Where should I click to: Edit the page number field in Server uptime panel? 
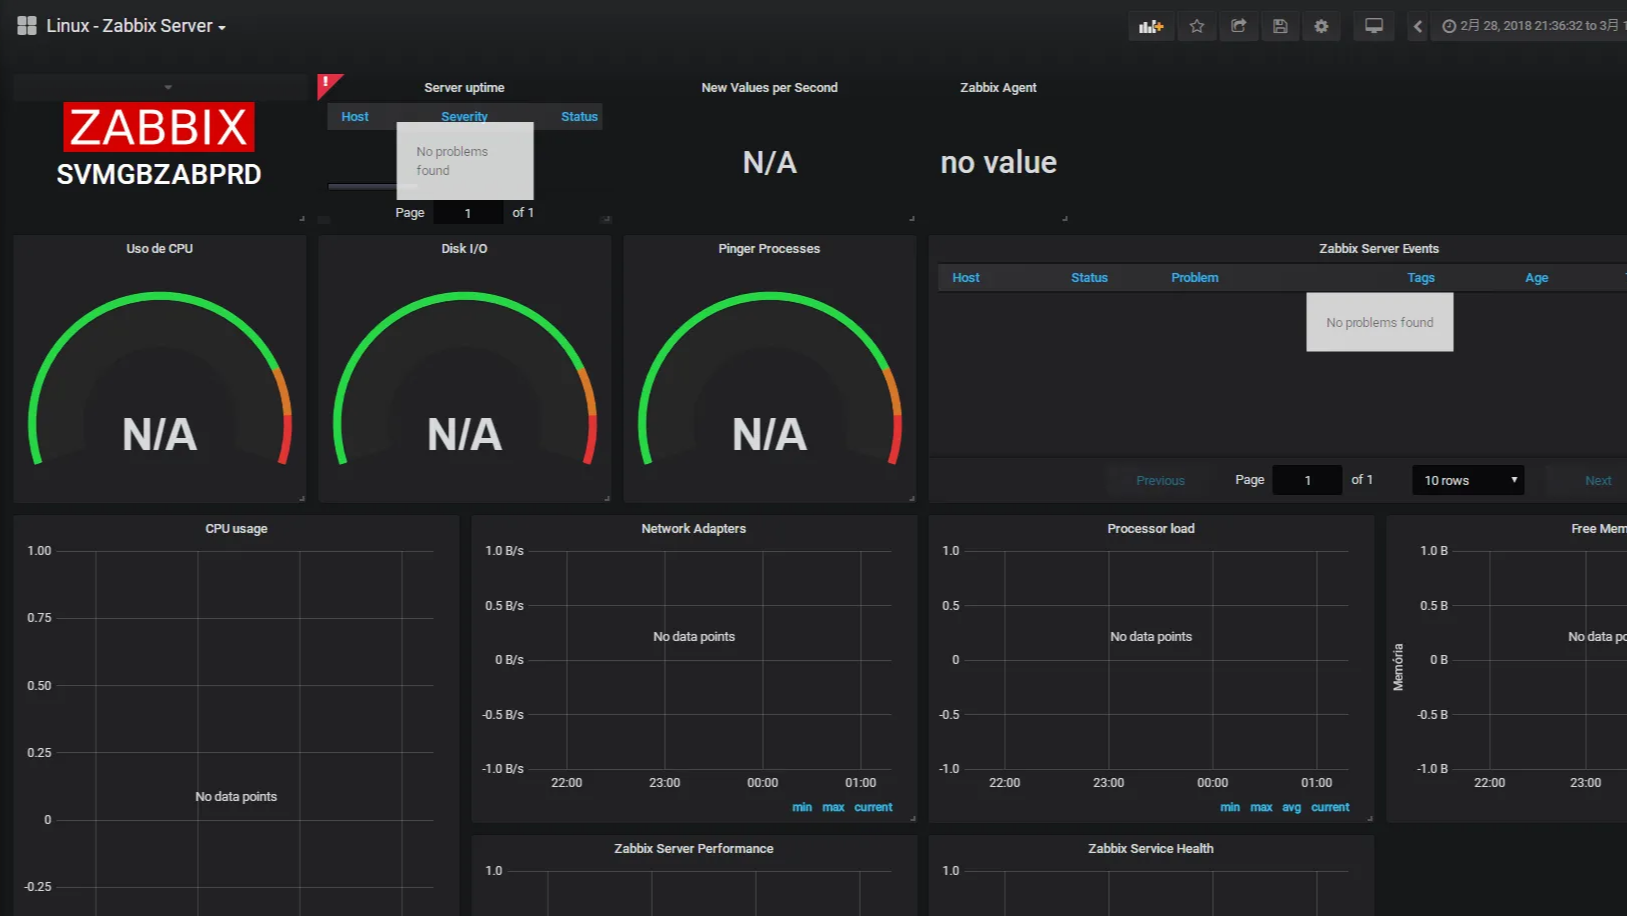coord(468,213)
